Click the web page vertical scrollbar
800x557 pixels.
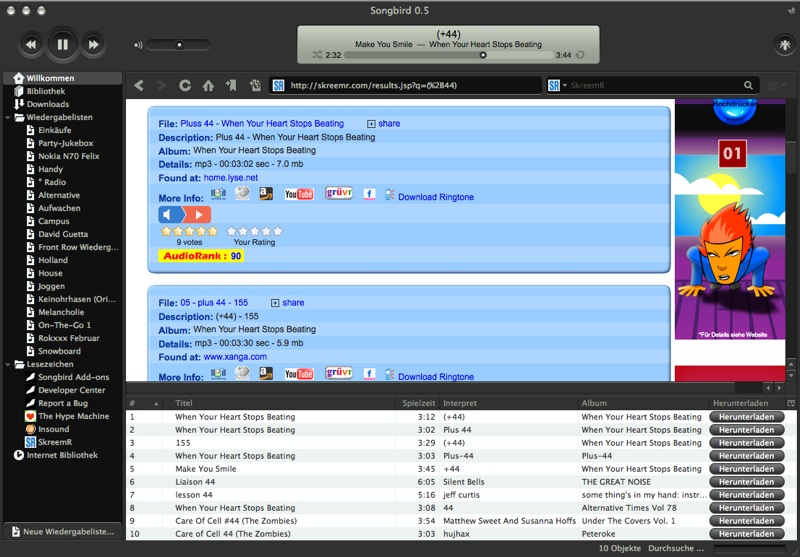(x=791, y=240)
